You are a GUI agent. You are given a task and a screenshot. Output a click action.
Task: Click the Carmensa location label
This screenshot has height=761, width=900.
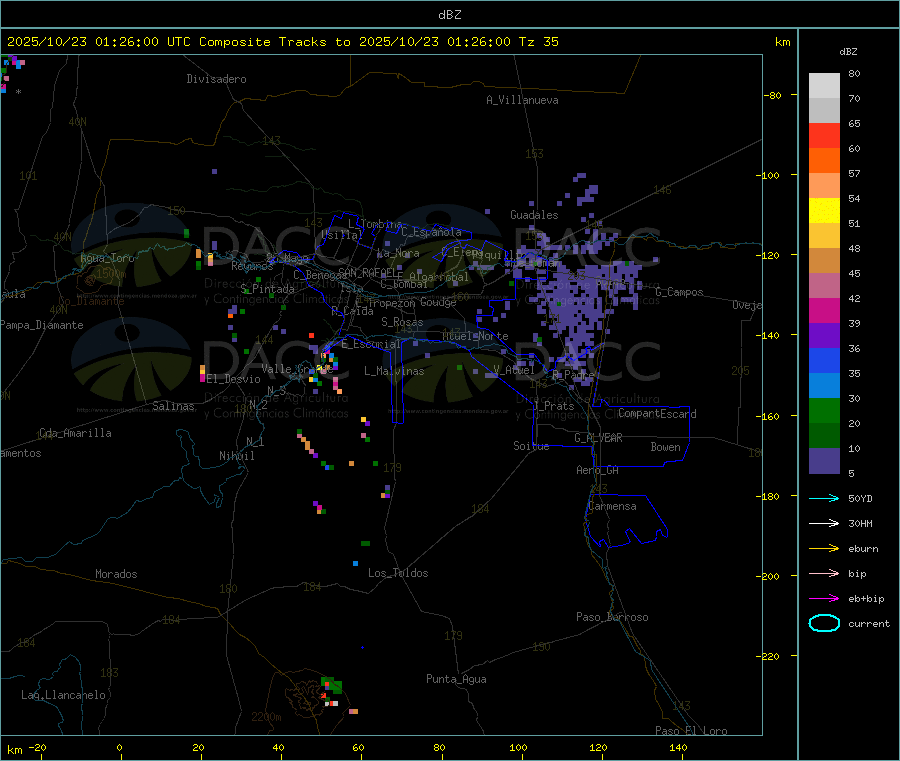pyautogui.click(x=612, y=506)
